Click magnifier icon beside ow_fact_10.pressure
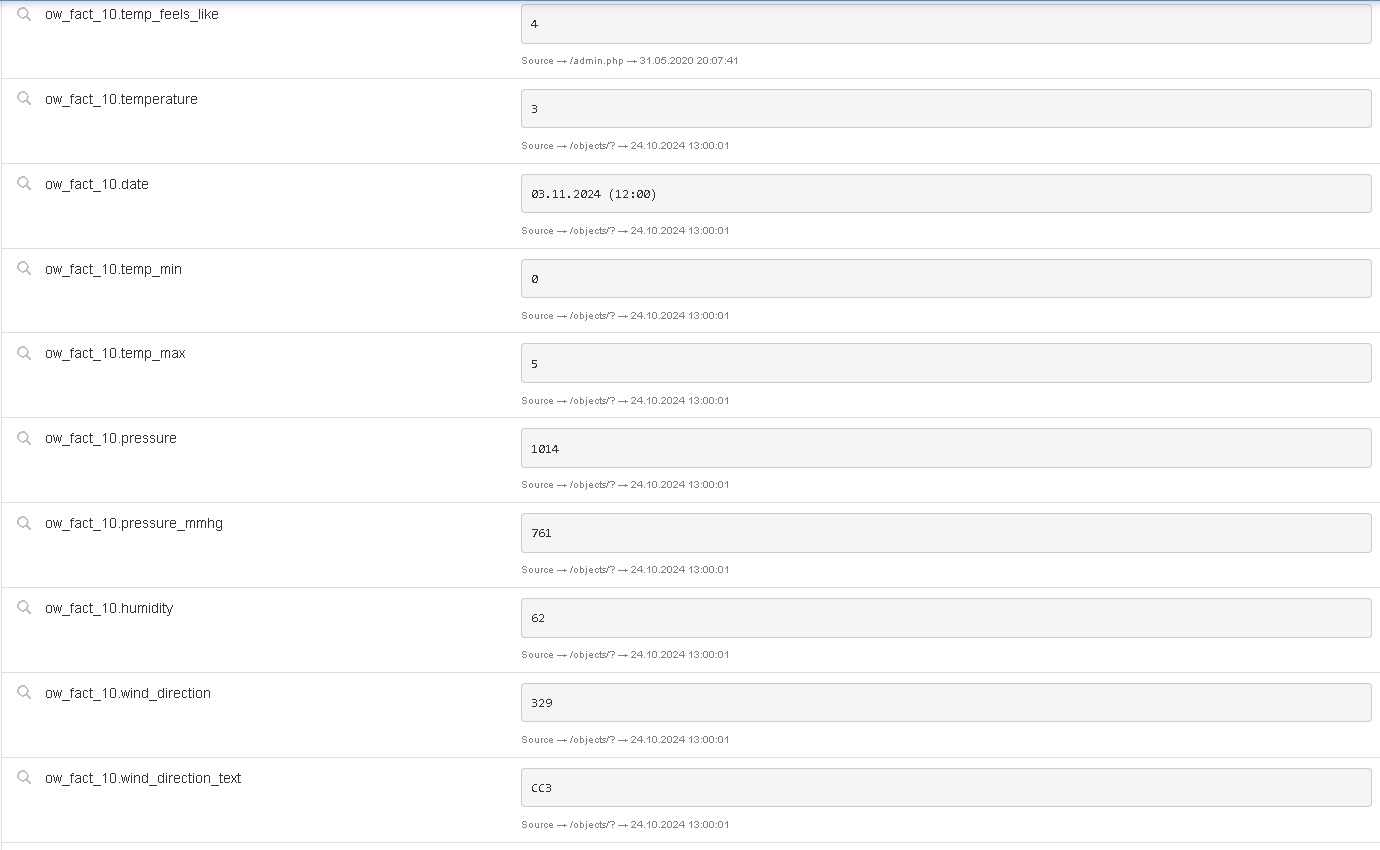Image resolution: width=1380 pixels, height=850 pixels. click(24, 437)
